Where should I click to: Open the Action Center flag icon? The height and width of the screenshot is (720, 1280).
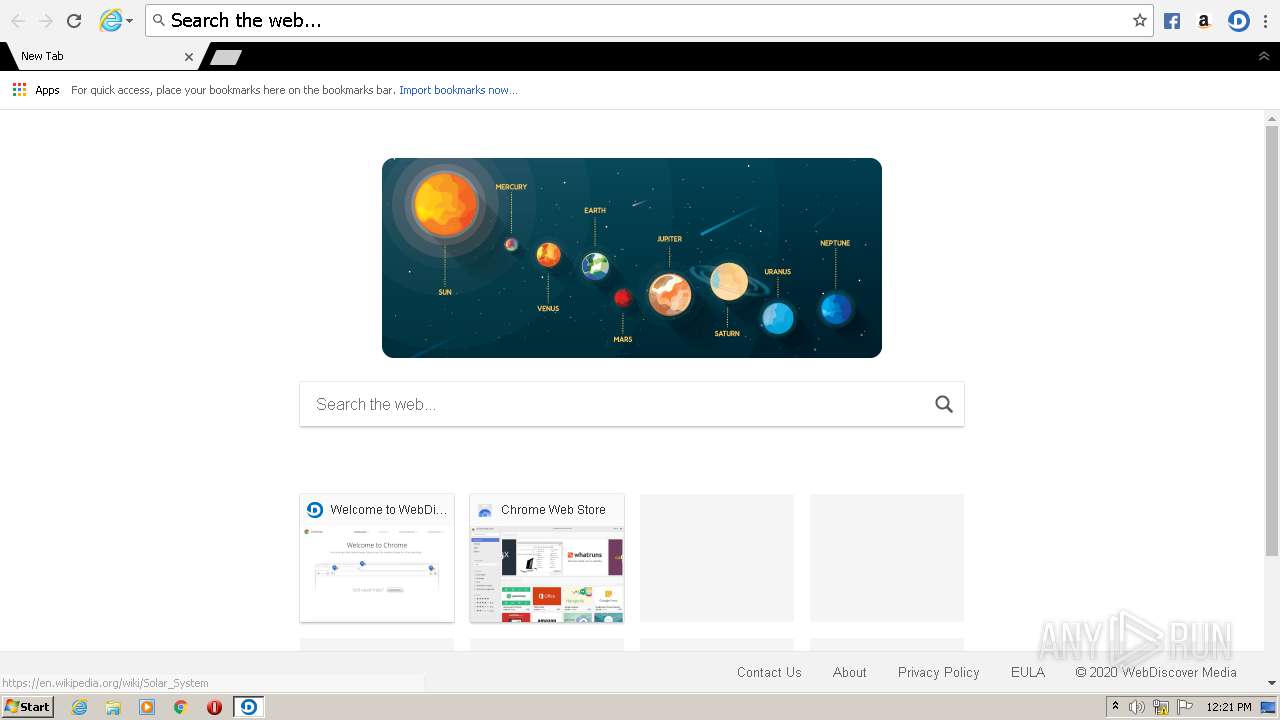coord(1185,707)
